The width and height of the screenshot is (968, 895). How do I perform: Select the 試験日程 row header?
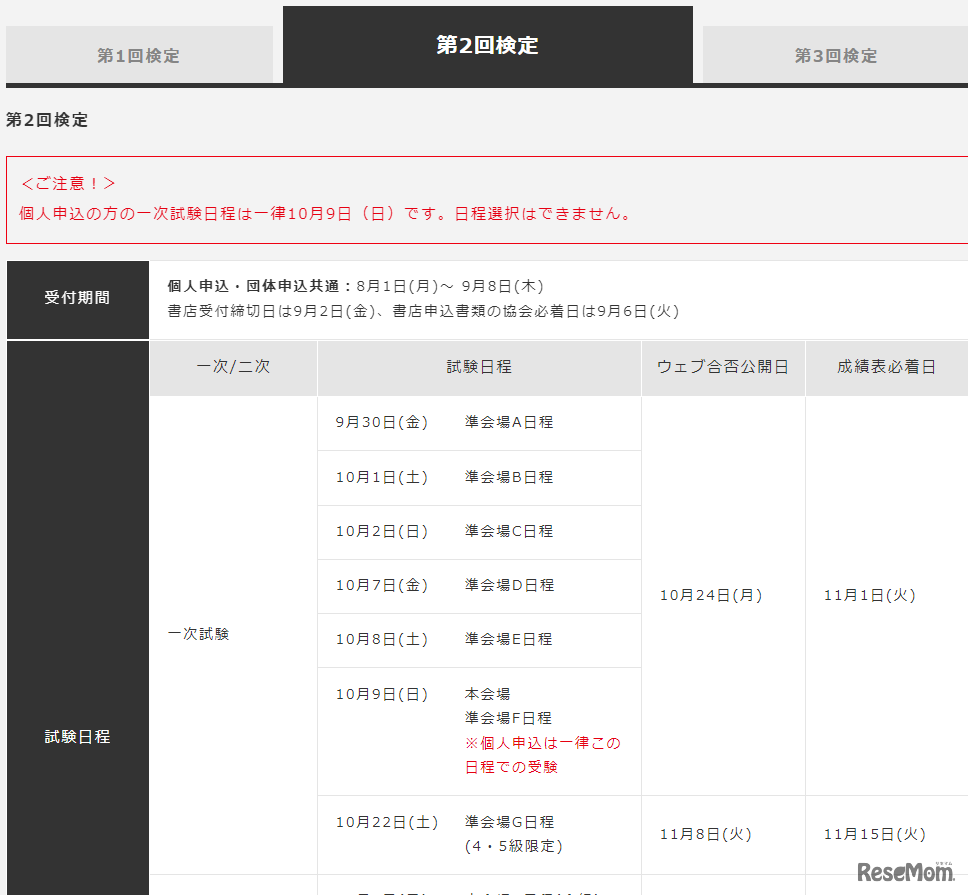pyautogui.click(x=77, y=737)
